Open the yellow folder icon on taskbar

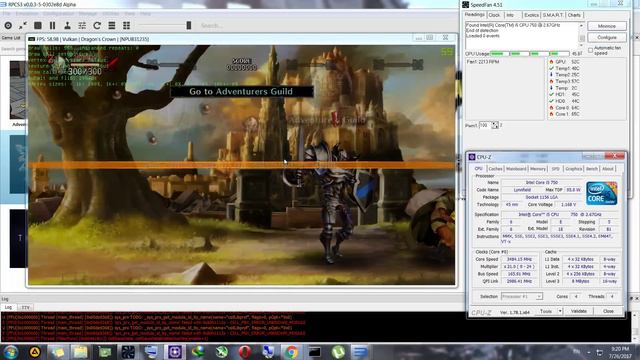click(x=80, y=352)
